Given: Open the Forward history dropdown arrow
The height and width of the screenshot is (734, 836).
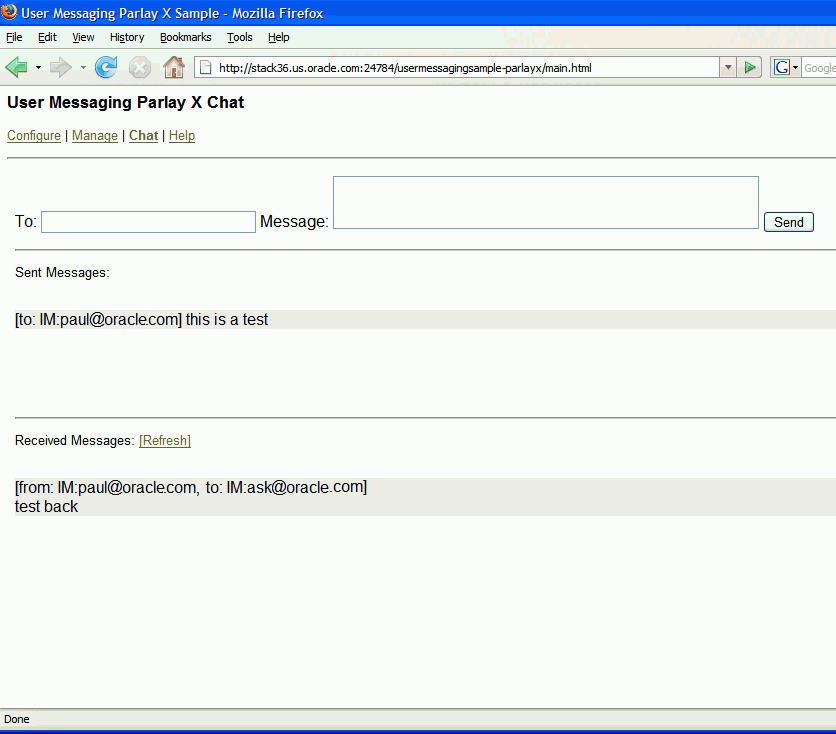Looking at the screenshot, I should click(x=83, y=68).
